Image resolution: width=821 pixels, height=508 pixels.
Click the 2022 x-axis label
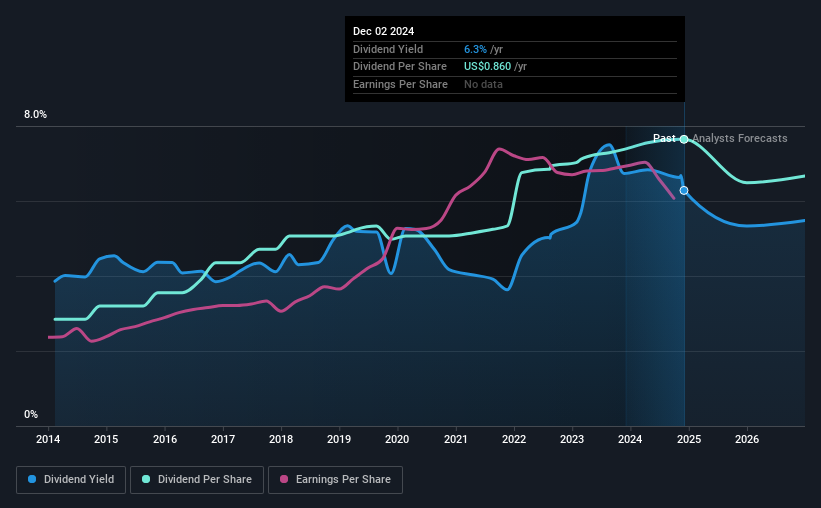pyautogui.click(x=514, y=439)
